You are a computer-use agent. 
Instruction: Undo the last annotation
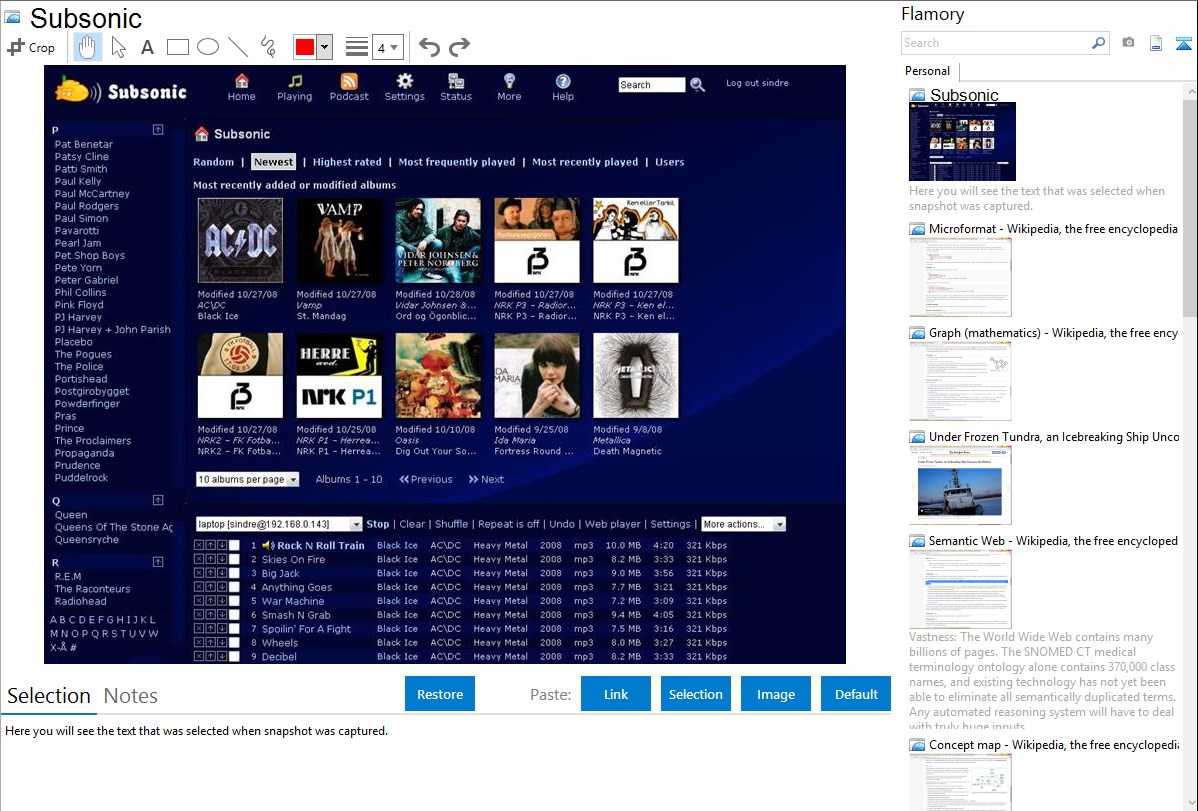pos(429,47)
